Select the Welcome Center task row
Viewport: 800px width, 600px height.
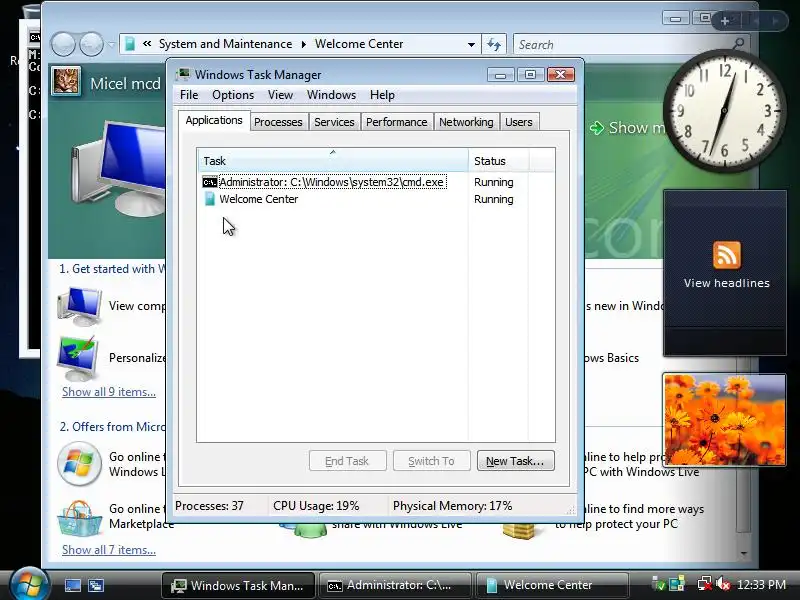[x=376, y=199]
